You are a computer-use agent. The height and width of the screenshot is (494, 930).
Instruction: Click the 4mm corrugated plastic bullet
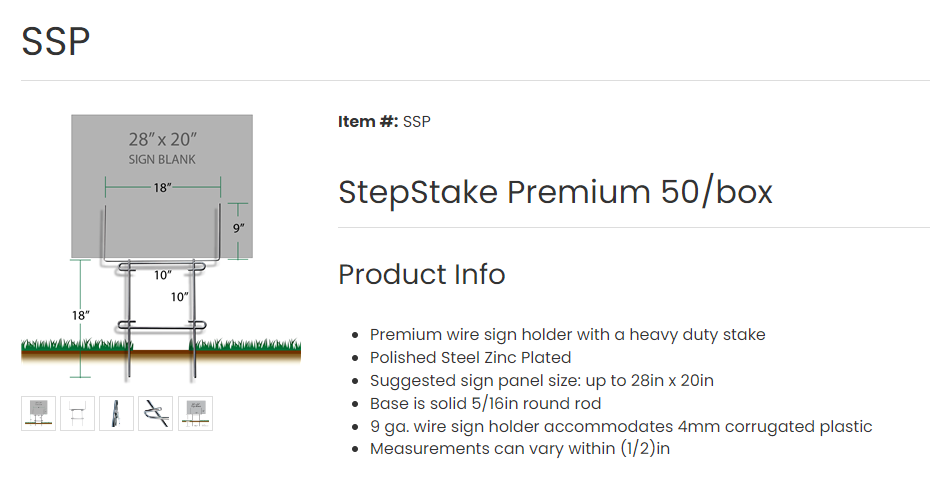coord(620,427)
